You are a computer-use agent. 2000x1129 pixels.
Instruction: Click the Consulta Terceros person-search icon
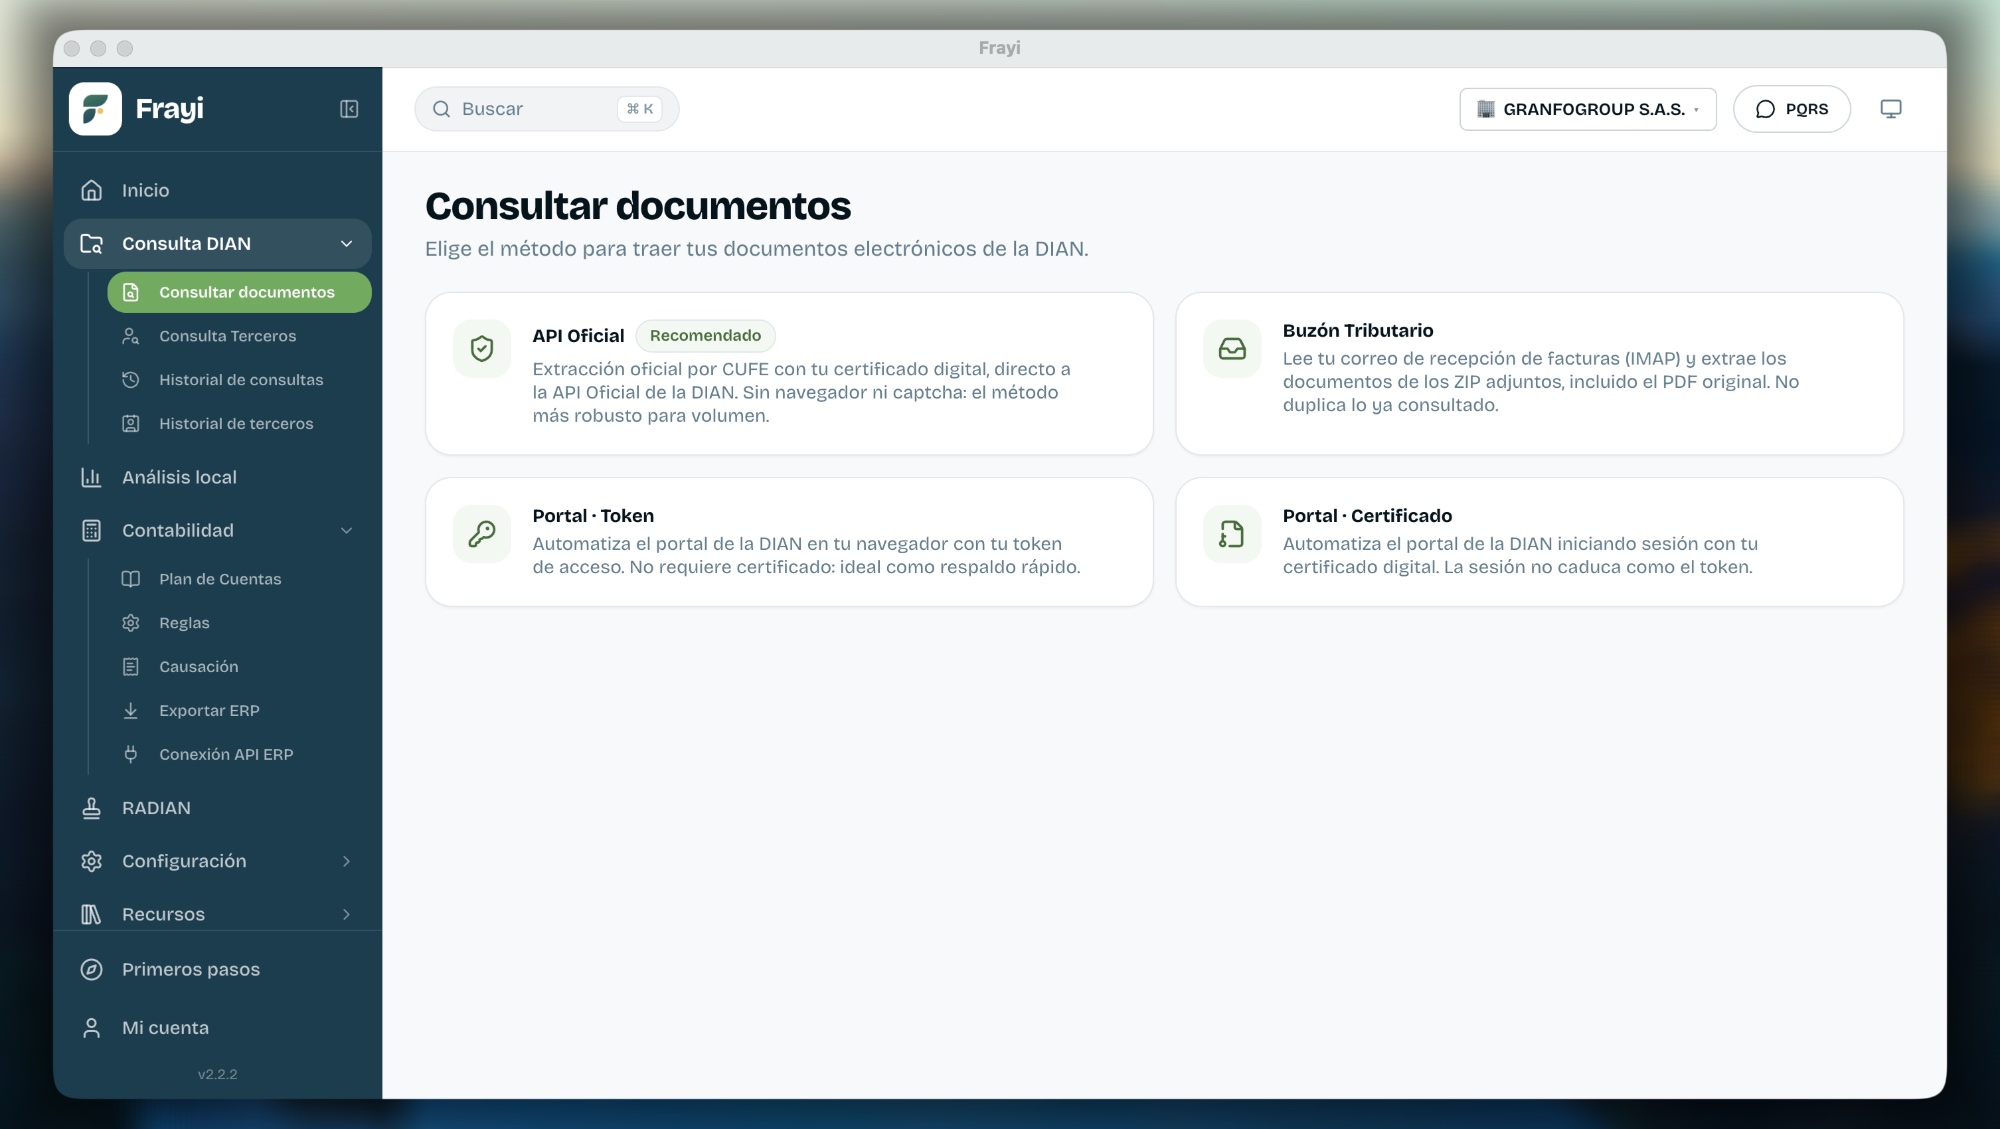click(x=130, y=336)
